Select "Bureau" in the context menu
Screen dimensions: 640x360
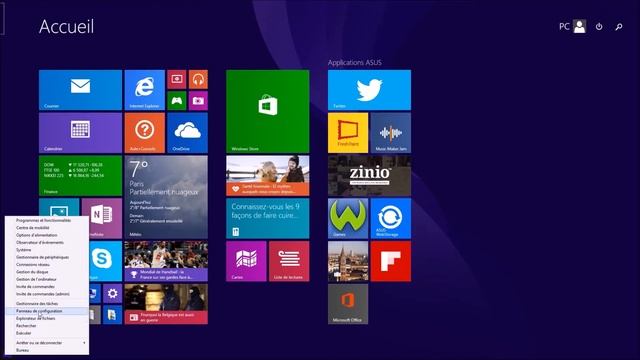pos(47,350)
